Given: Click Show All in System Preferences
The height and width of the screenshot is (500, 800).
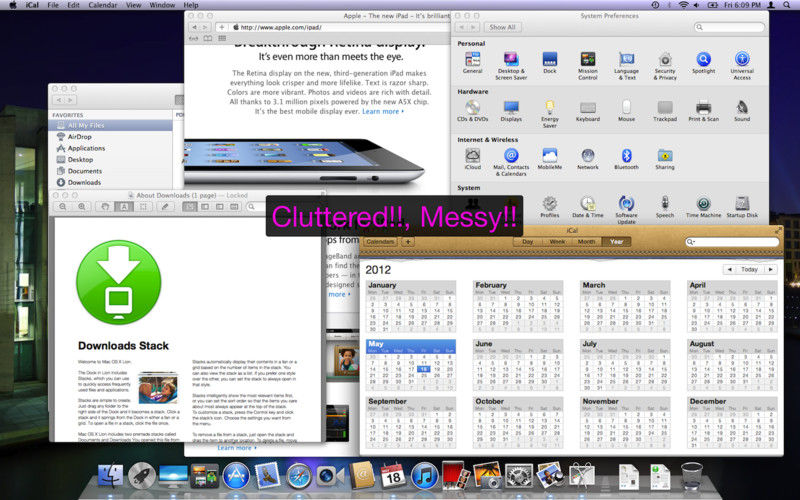Looking at the screenshot, I should (x=502, y=27).
